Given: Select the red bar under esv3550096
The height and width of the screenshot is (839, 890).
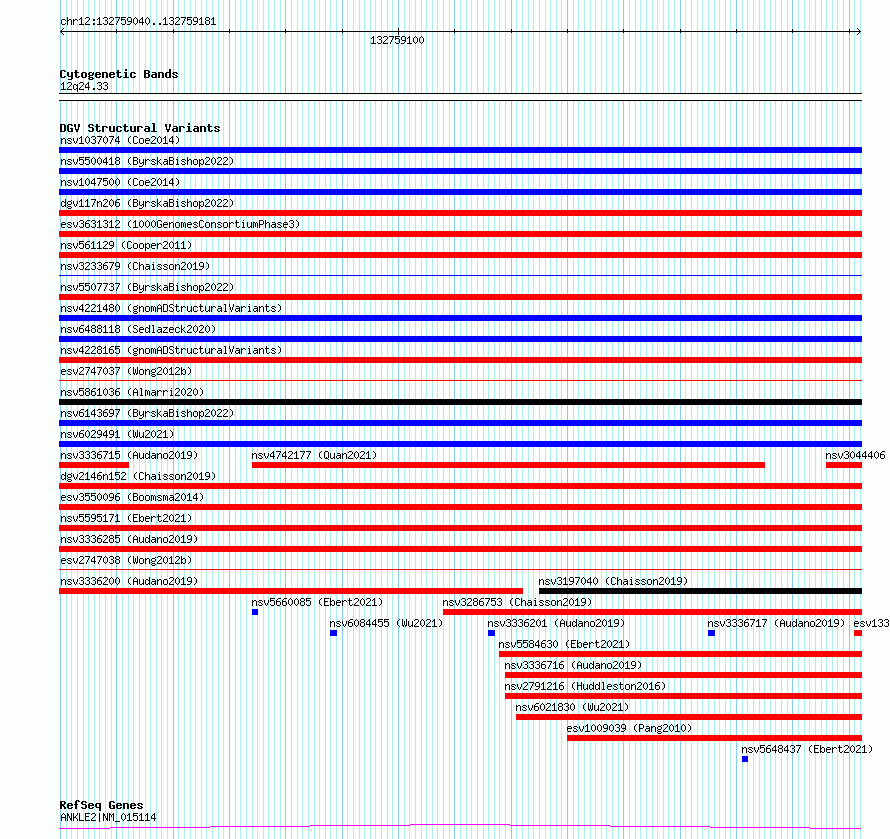Looking at the screenshot, I should (460, 507).
